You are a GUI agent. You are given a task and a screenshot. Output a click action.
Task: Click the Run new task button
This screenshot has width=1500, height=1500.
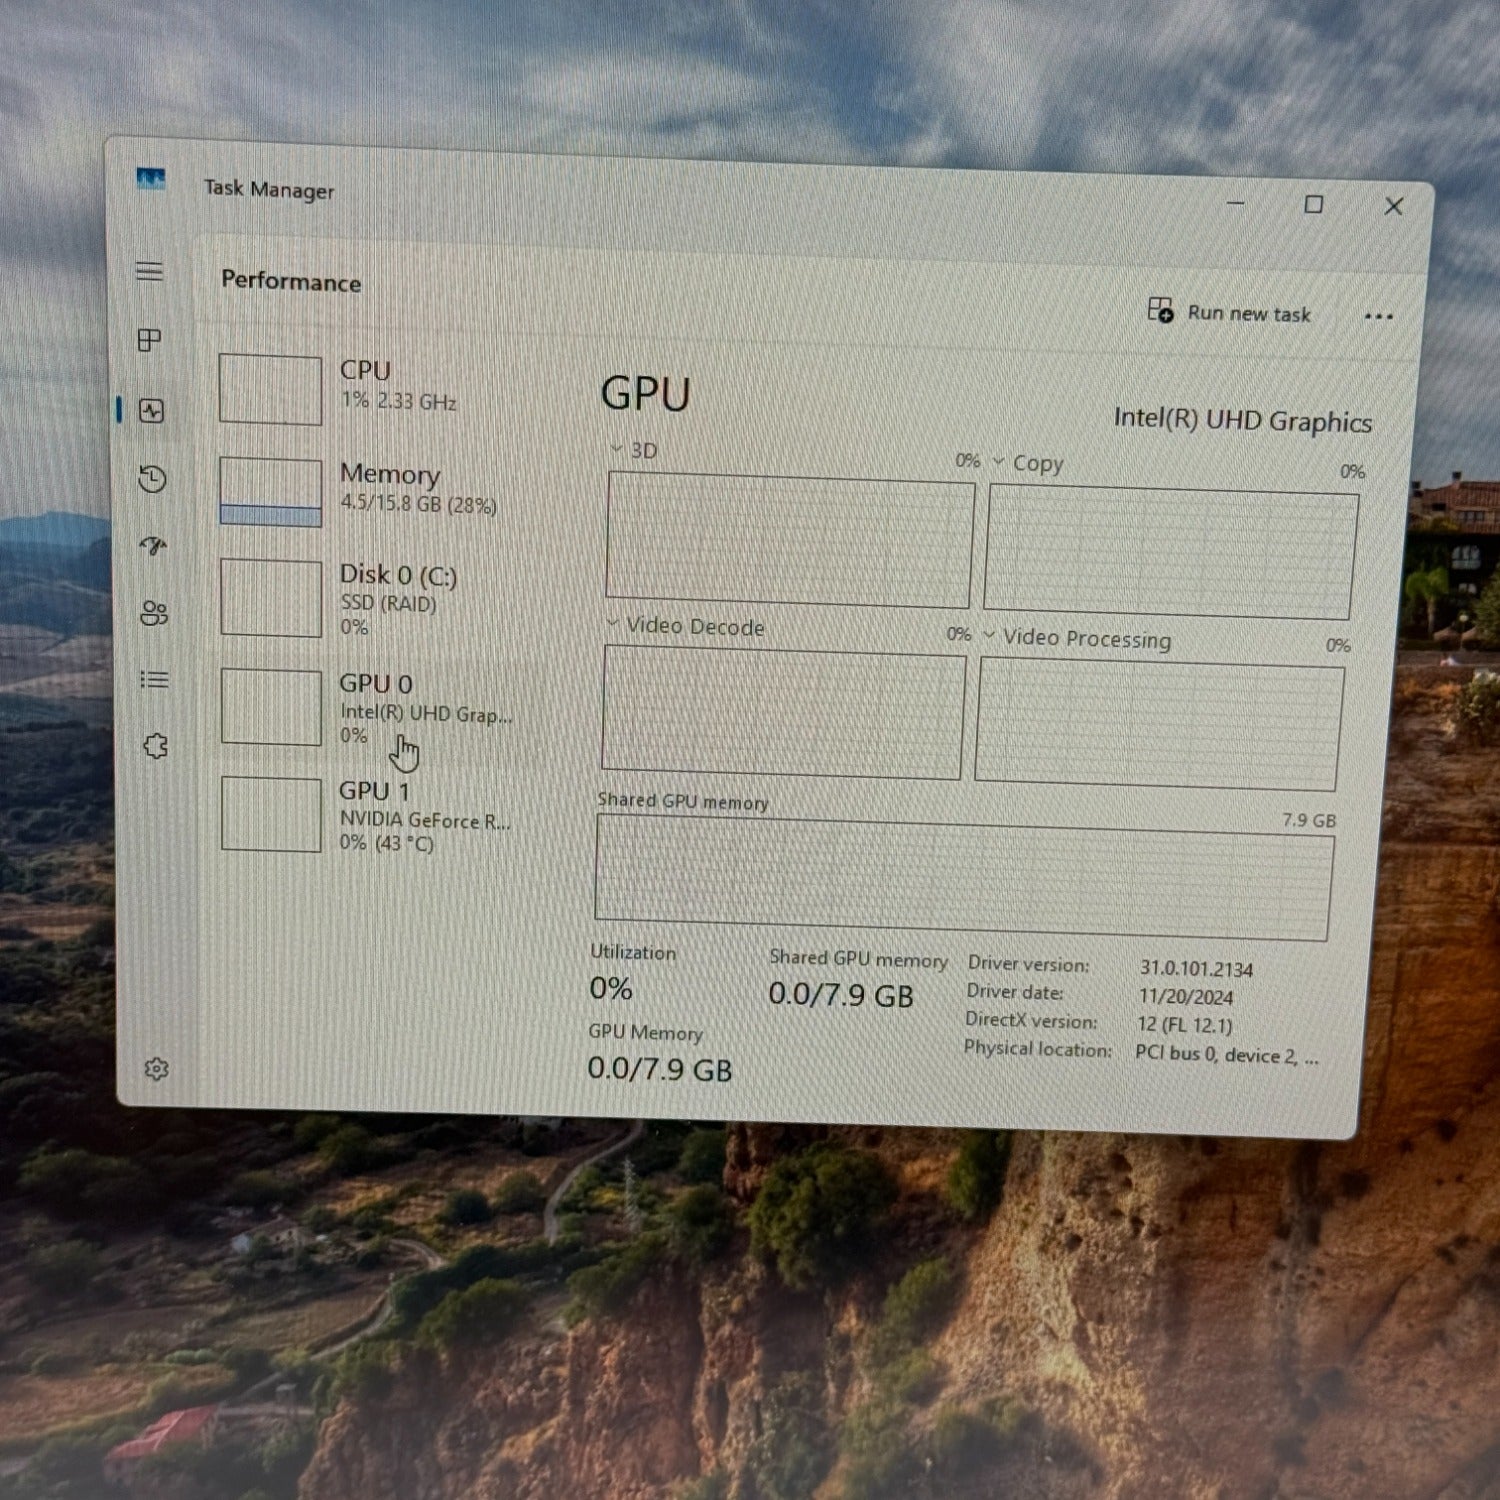(x=1229, y=313)
